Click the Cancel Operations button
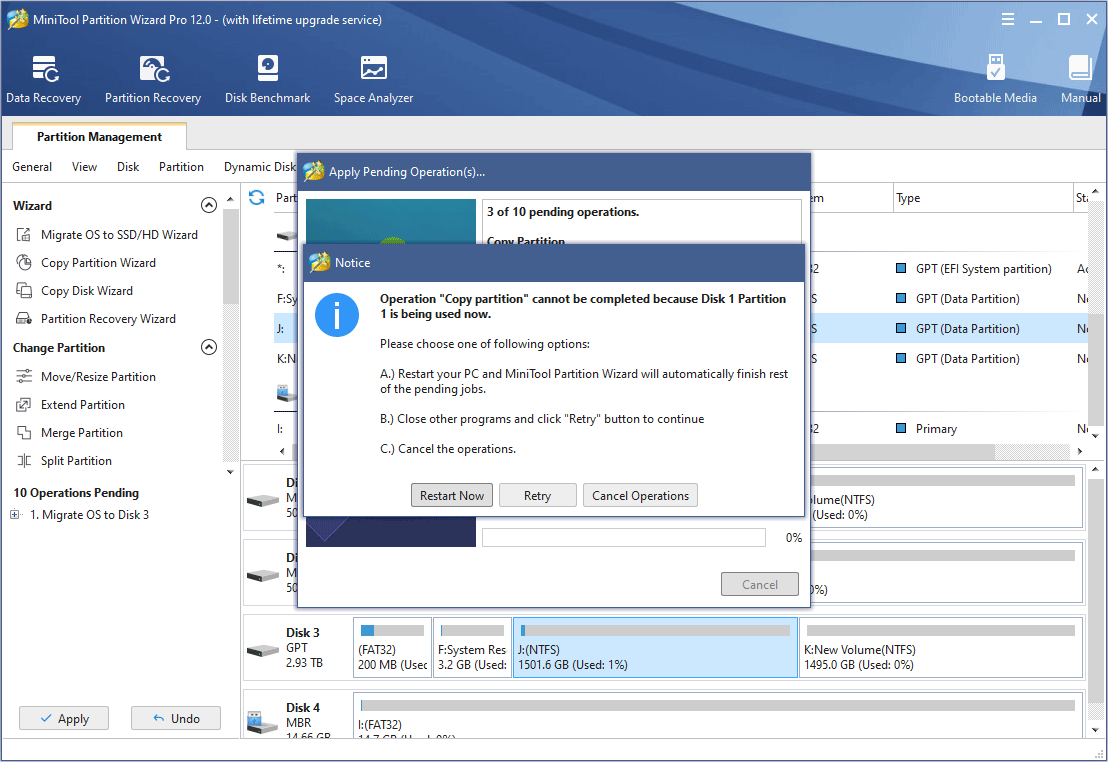 [640, 496]
